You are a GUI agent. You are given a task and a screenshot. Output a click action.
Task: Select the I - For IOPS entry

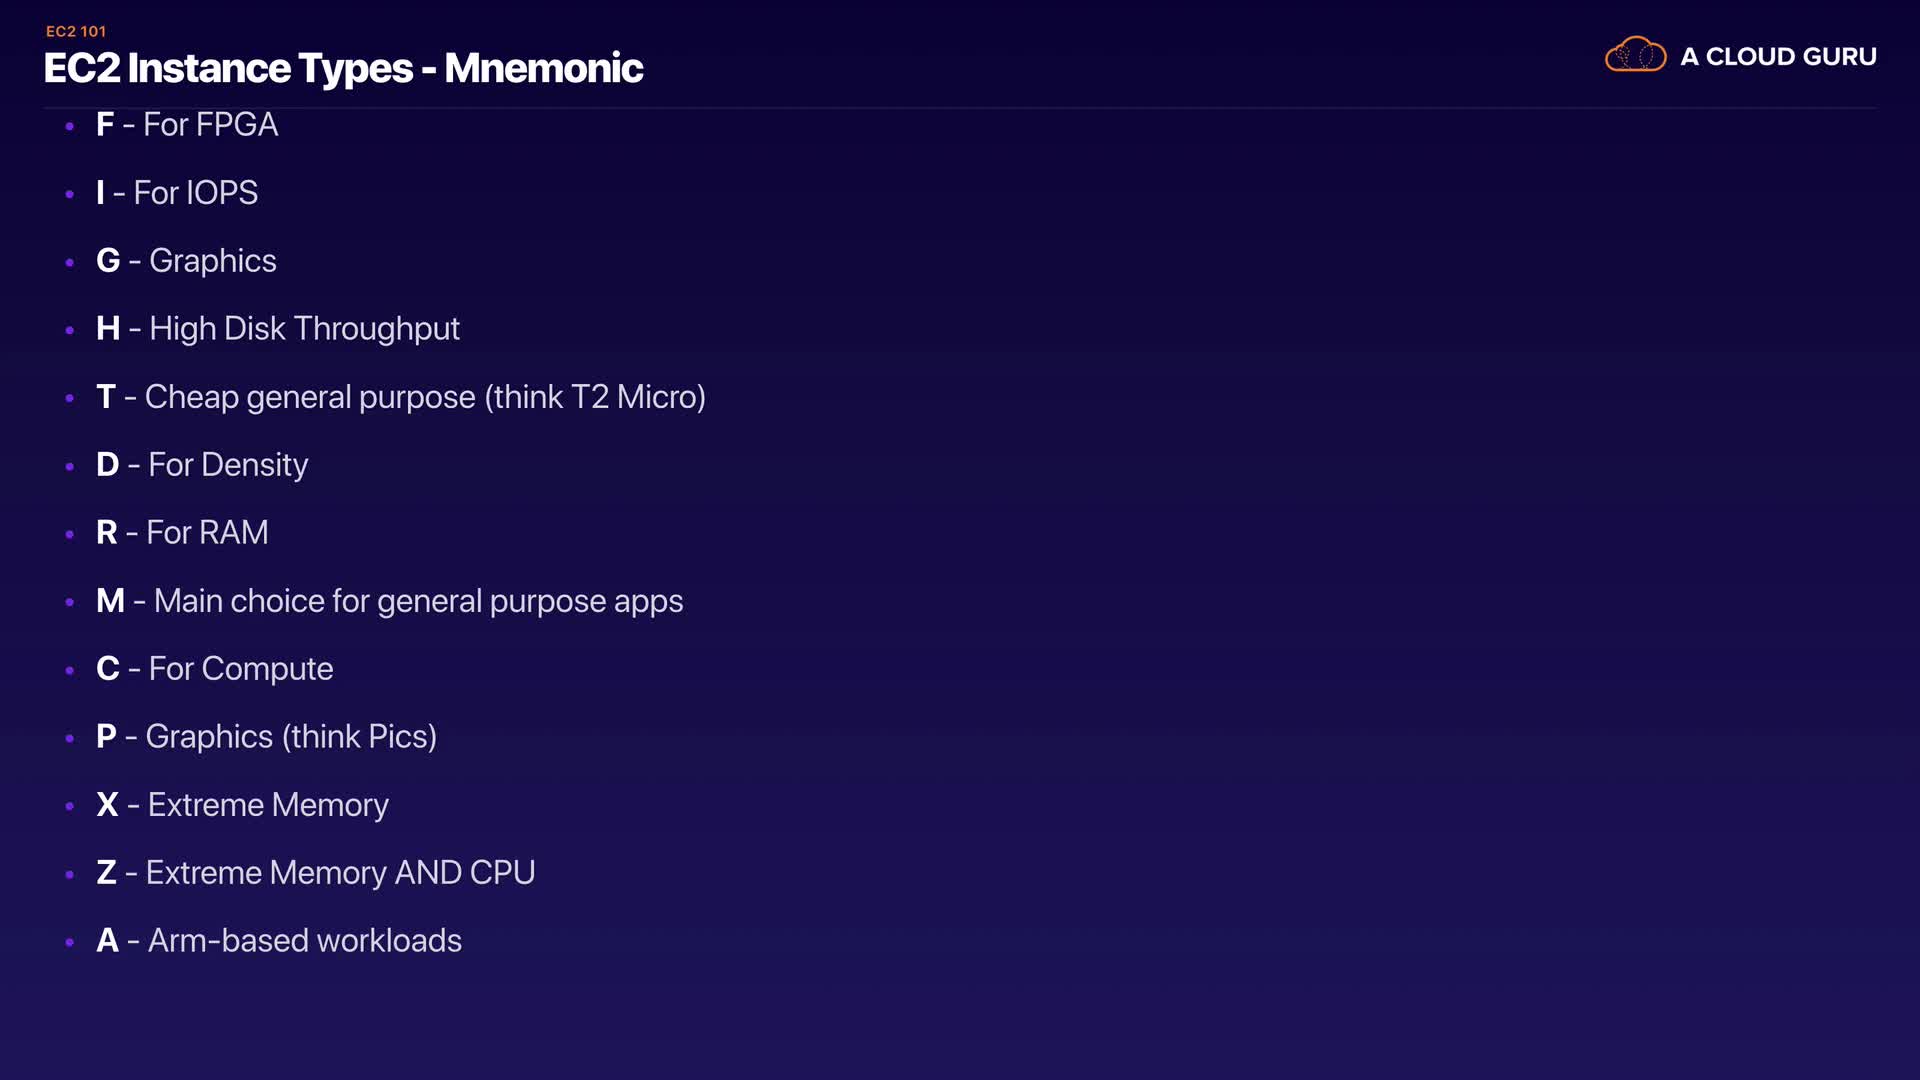[x=177, y=193]
